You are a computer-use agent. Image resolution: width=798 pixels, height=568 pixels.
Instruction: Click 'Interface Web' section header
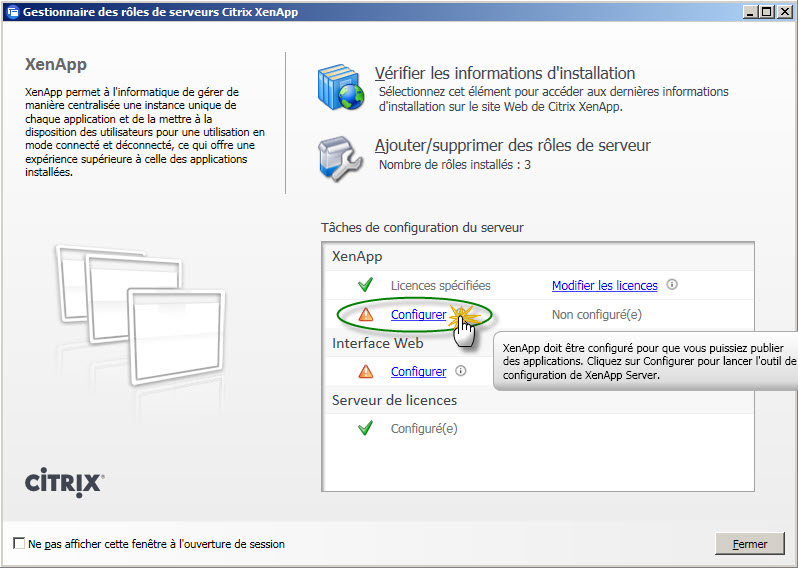tap(378, 344)
